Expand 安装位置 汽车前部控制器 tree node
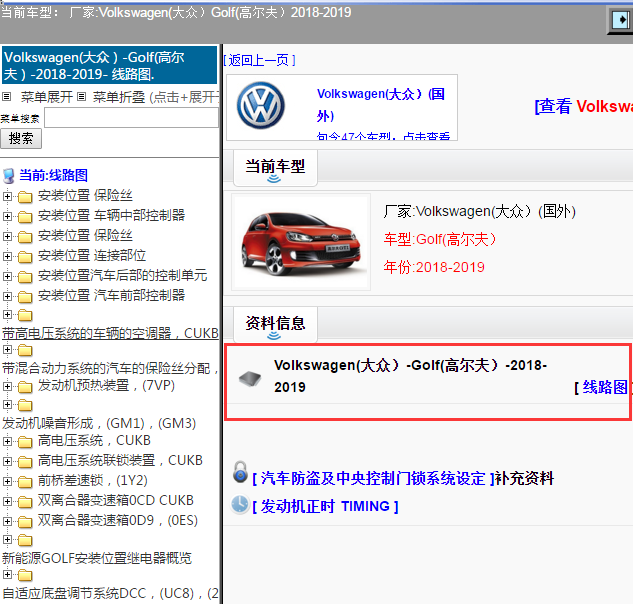633x604 pixels. pos(7,296)
